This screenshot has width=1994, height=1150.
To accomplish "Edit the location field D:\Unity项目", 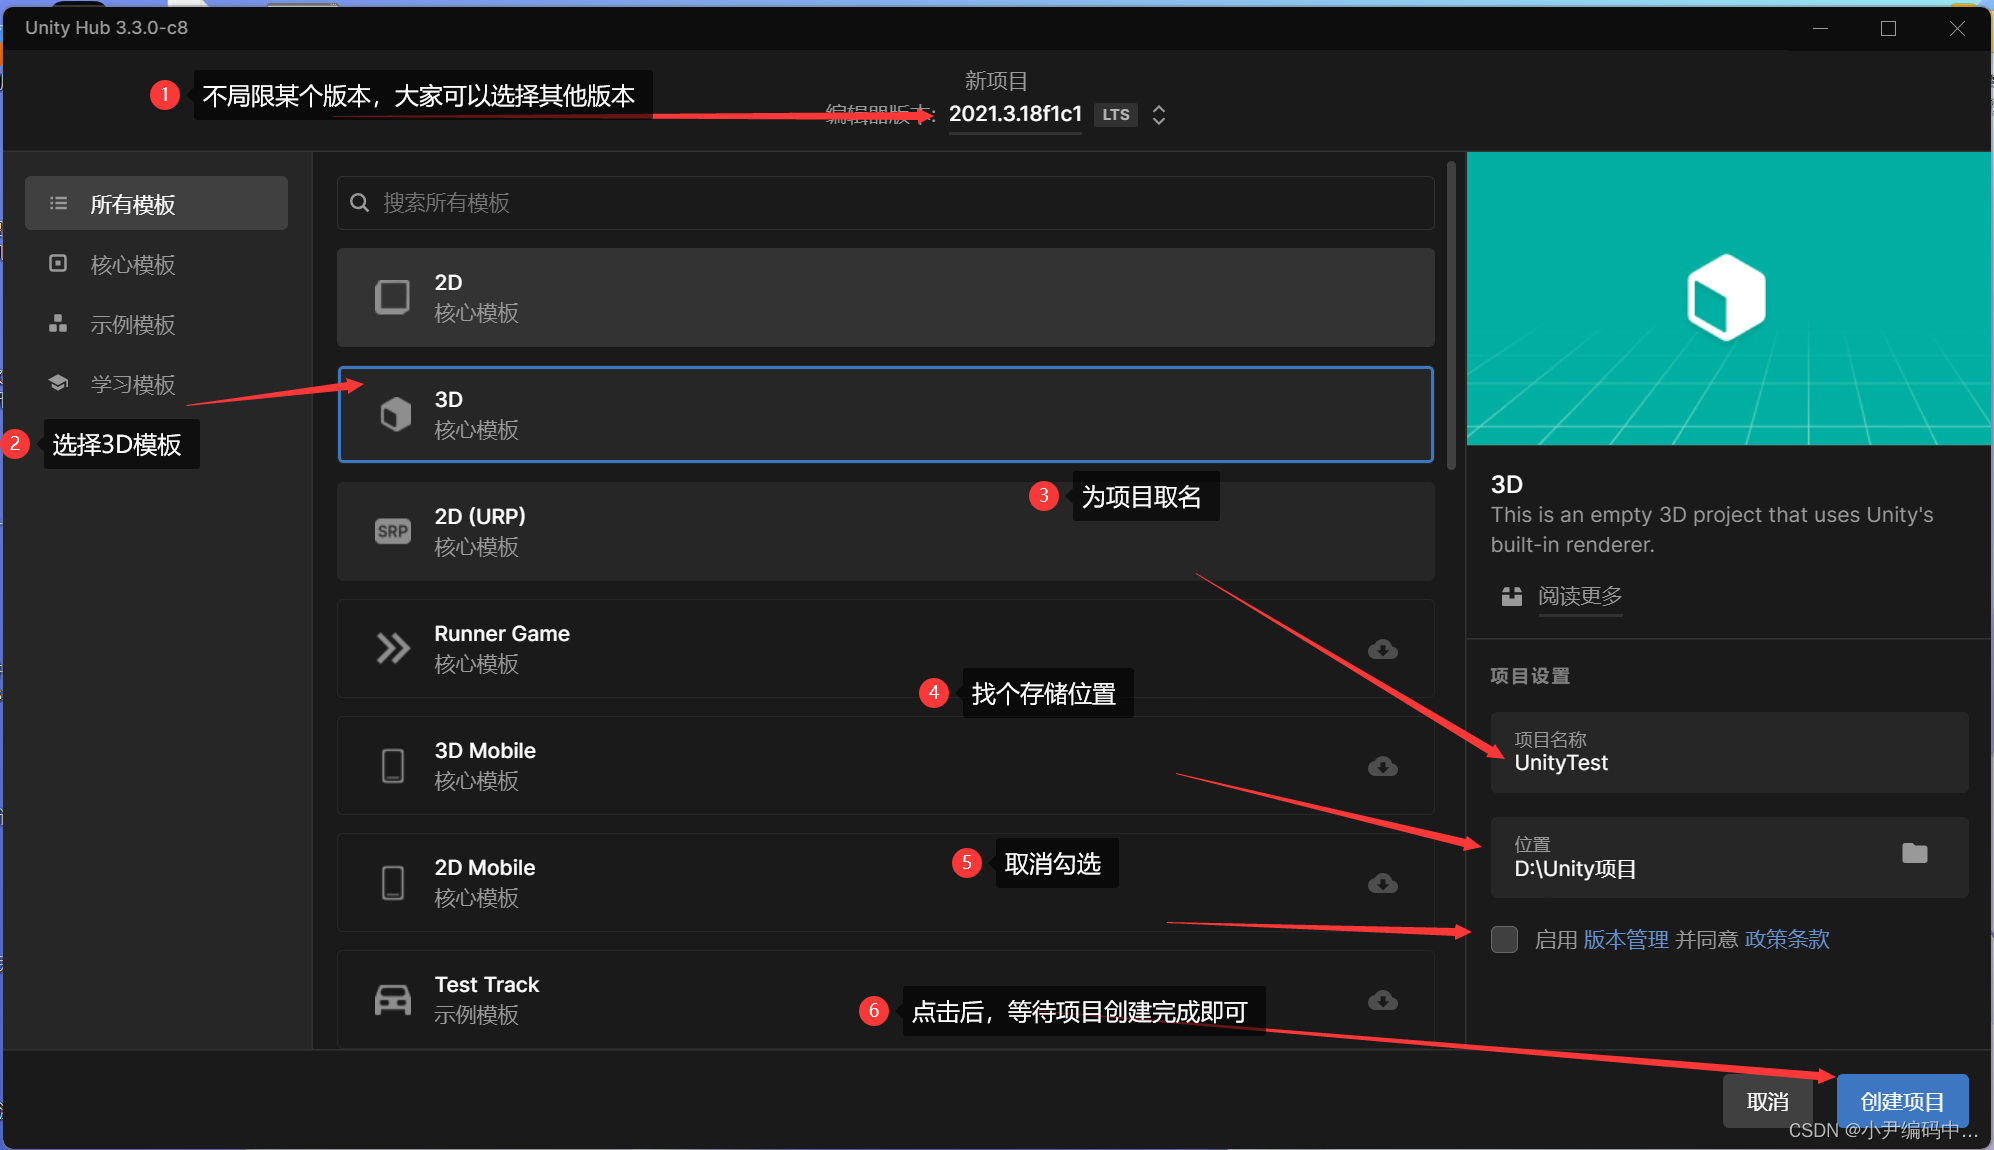I will click(1729, 858).
